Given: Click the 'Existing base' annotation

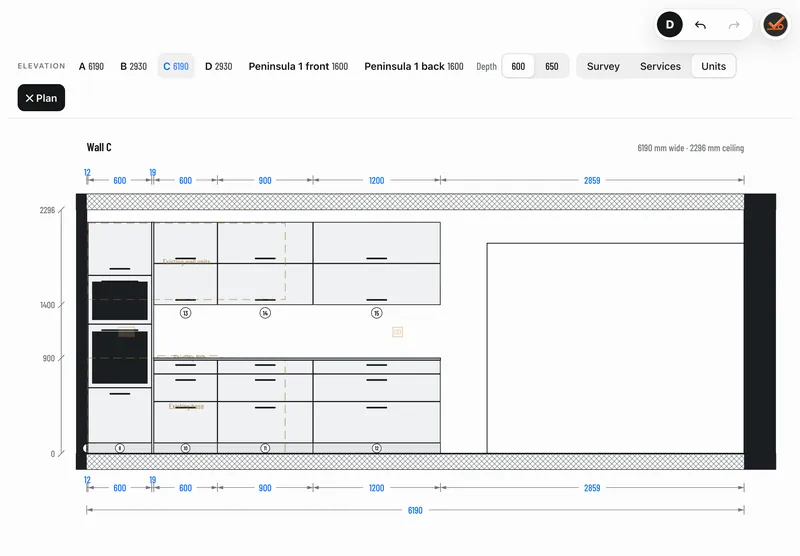Looking at the screenshot, I should coord(186,407).
